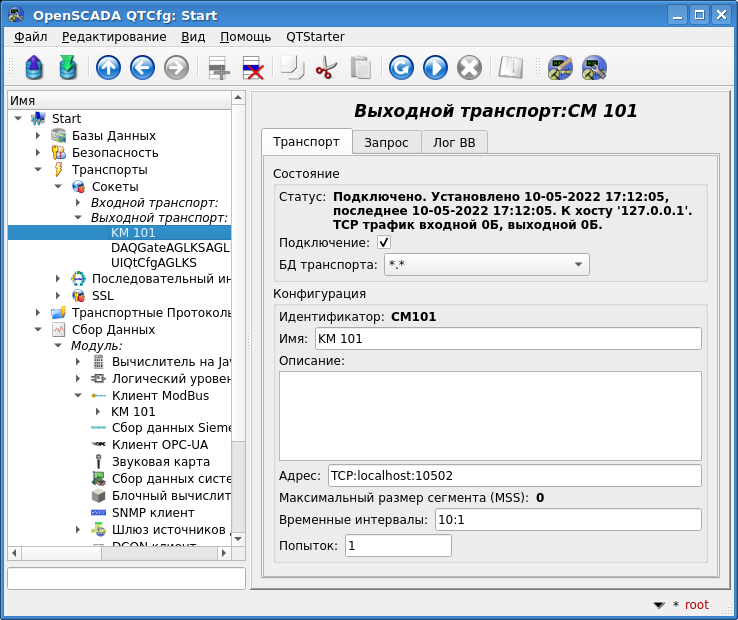The height and width of the screenshot is (620, 738).
Task: Go up one level with blue up arrow
Action: click(x=108, y=67)
